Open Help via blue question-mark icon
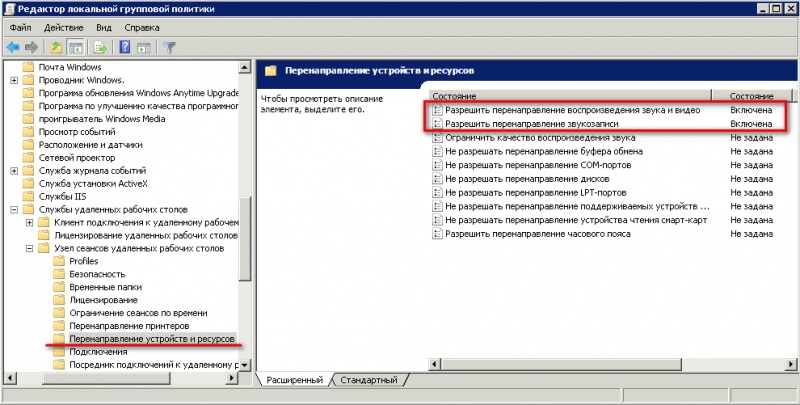800x405 pixels. pos(125,47)
